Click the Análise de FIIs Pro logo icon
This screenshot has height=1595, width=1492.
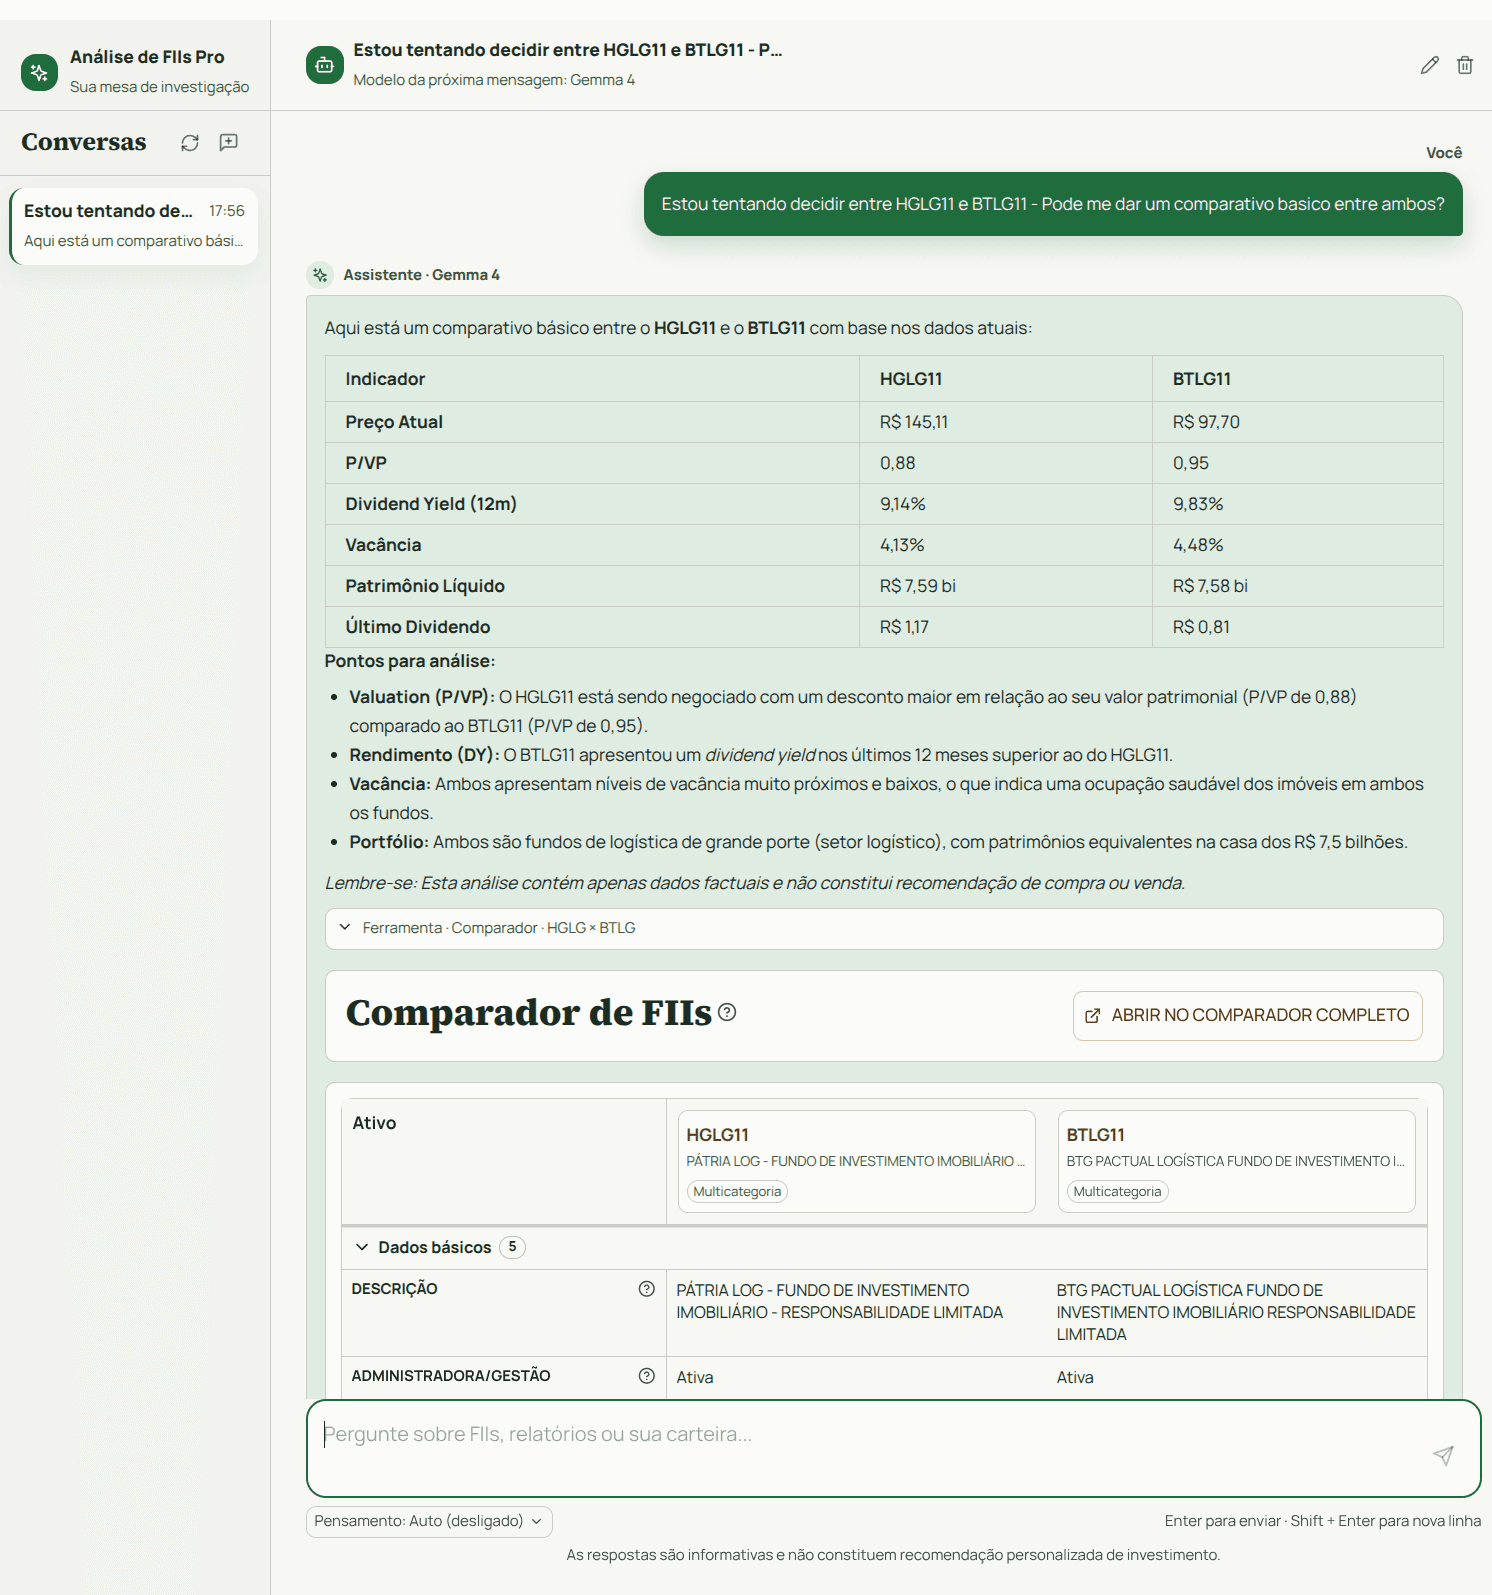coord(39,72)
